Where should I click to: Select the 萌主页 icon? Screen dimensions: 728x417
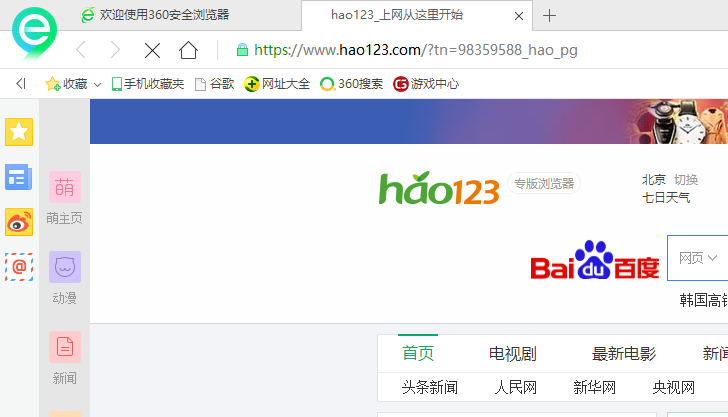point(65,187)
